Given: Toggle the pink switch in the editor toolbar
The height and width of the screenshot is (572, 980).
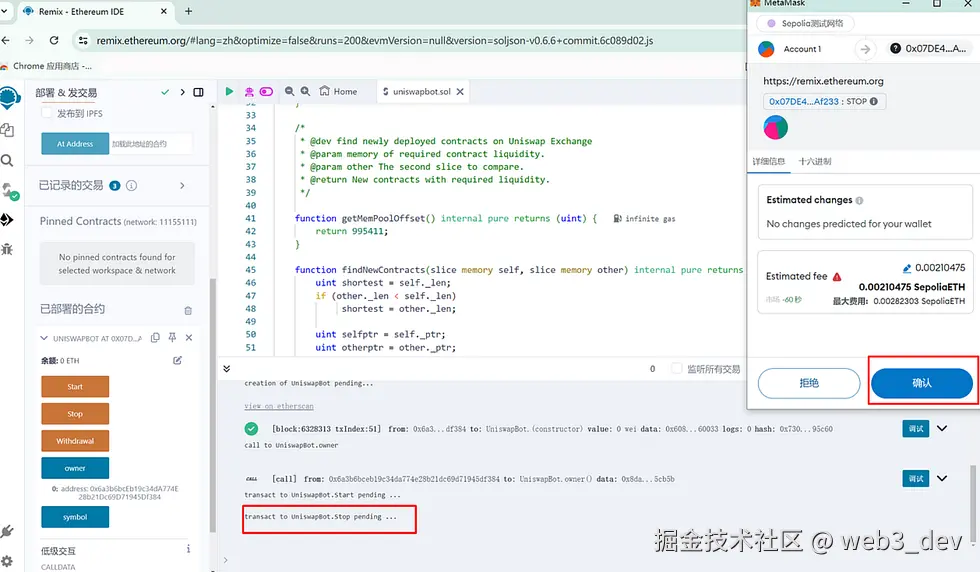Looking at the screenshot, I should [x=266, y=91].
